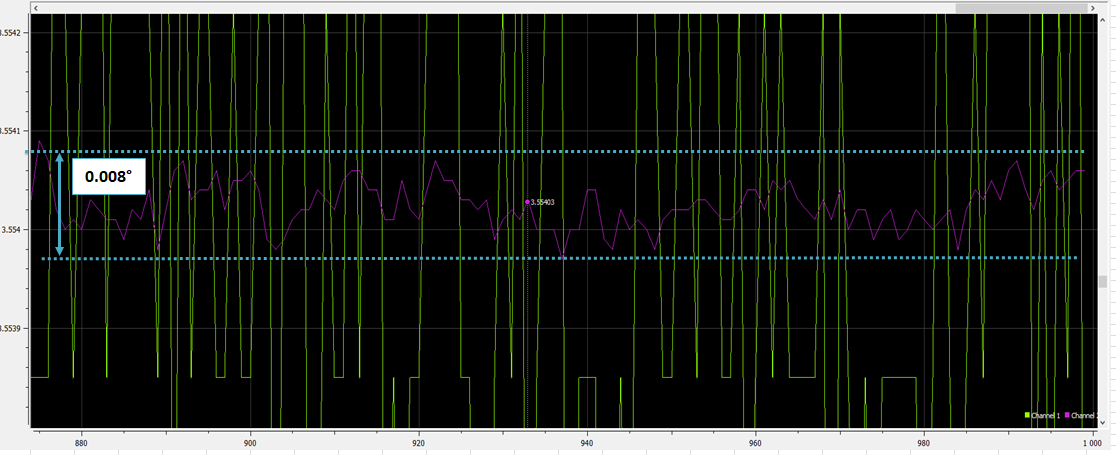Click the 3.55403 data value label
Viewport: 1116px width, 455px height.
[x=542, y=202]
